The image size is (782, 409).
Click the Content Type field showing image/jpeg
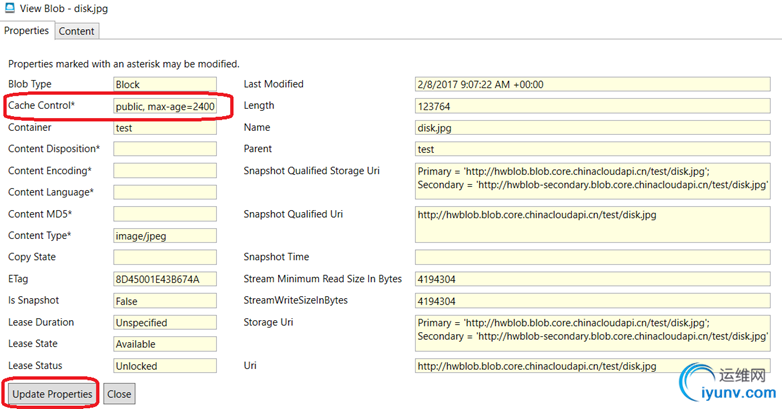pyautogui.click(x=164, y=236)
